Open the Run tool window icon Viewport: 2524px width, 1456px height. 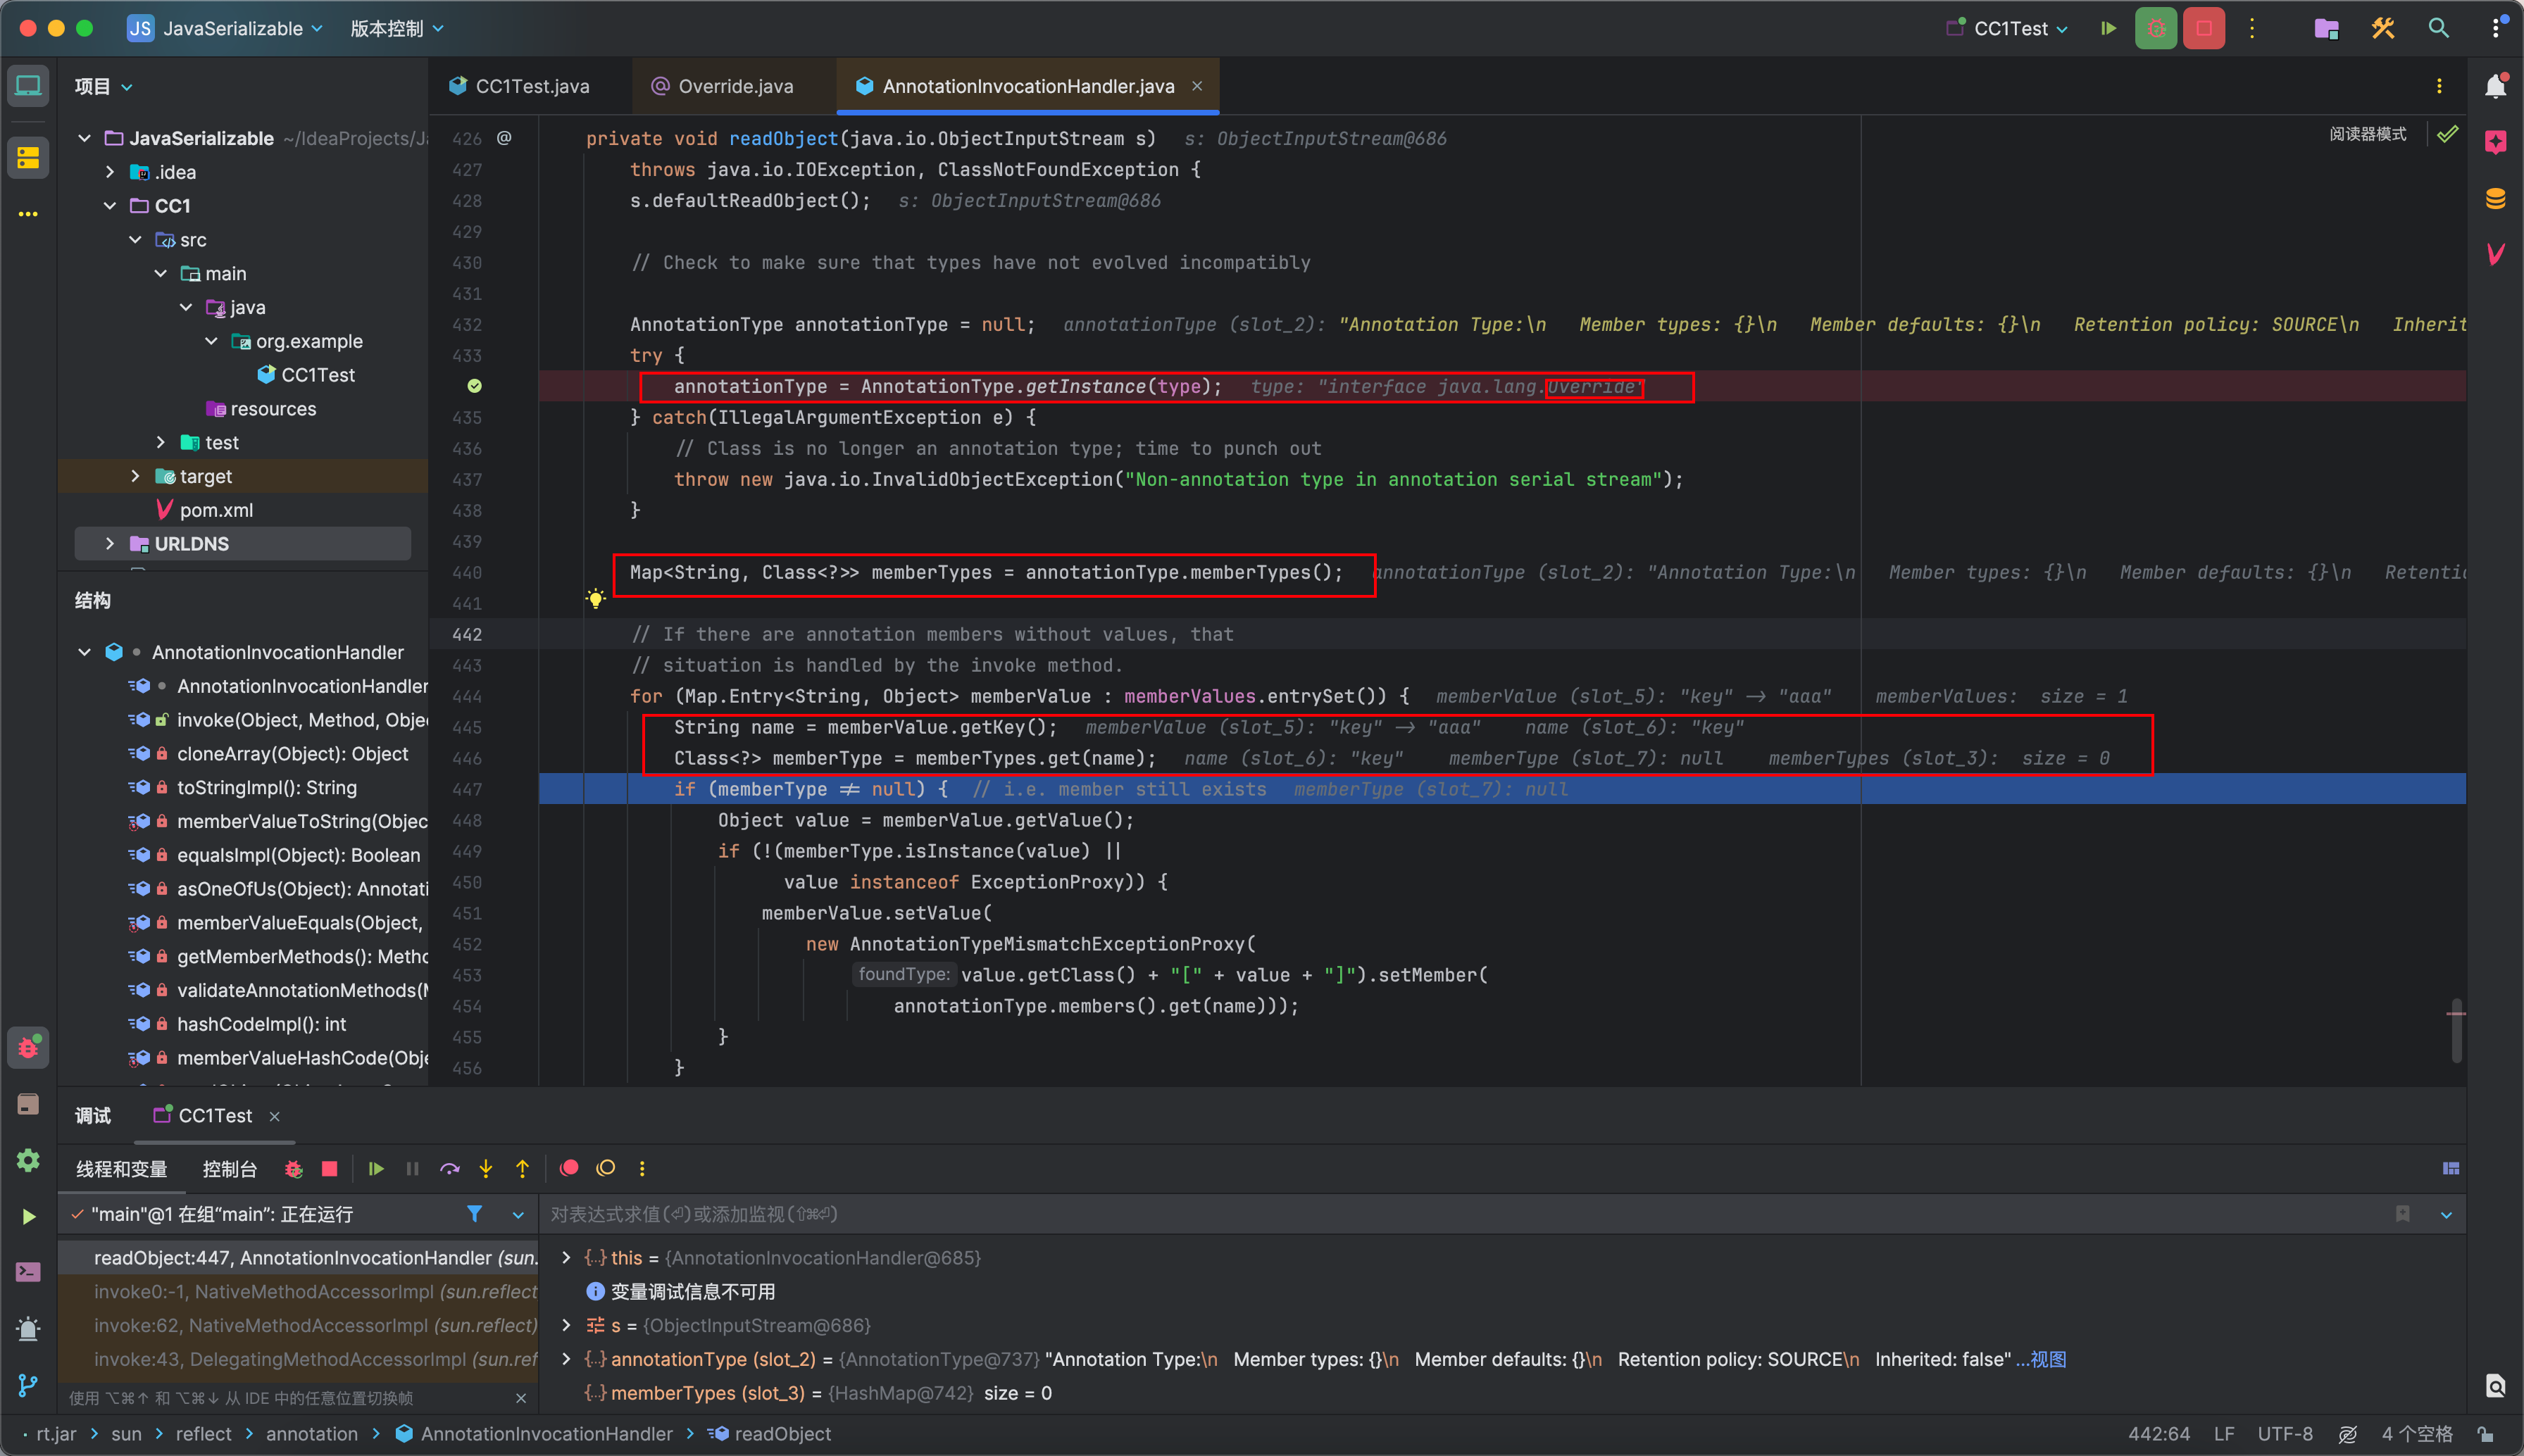point(28,1216)
